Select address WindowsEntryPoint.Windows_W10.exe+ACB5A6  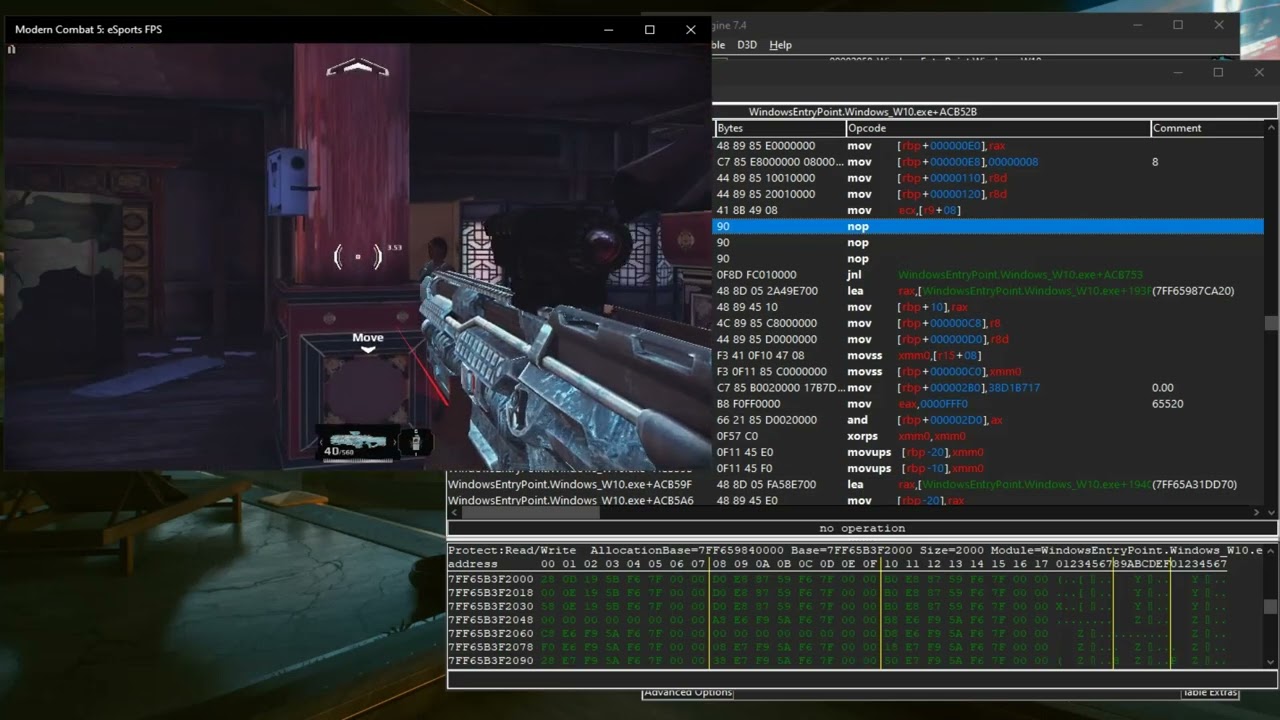point(571,500)
